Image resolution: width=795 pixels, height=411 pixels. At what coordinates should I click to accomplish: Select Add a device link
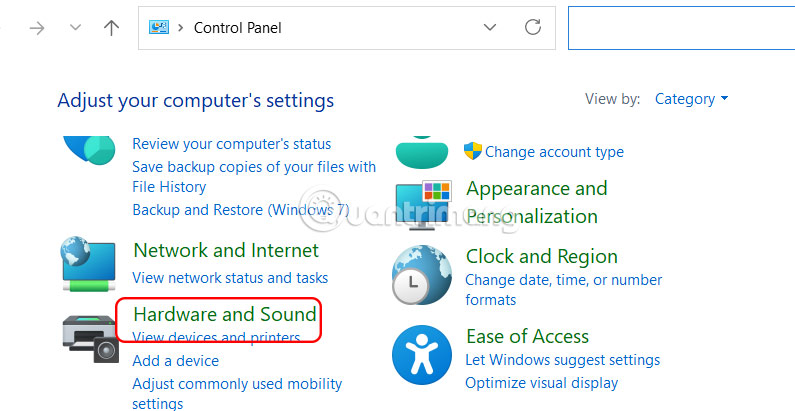coord(175,360)
